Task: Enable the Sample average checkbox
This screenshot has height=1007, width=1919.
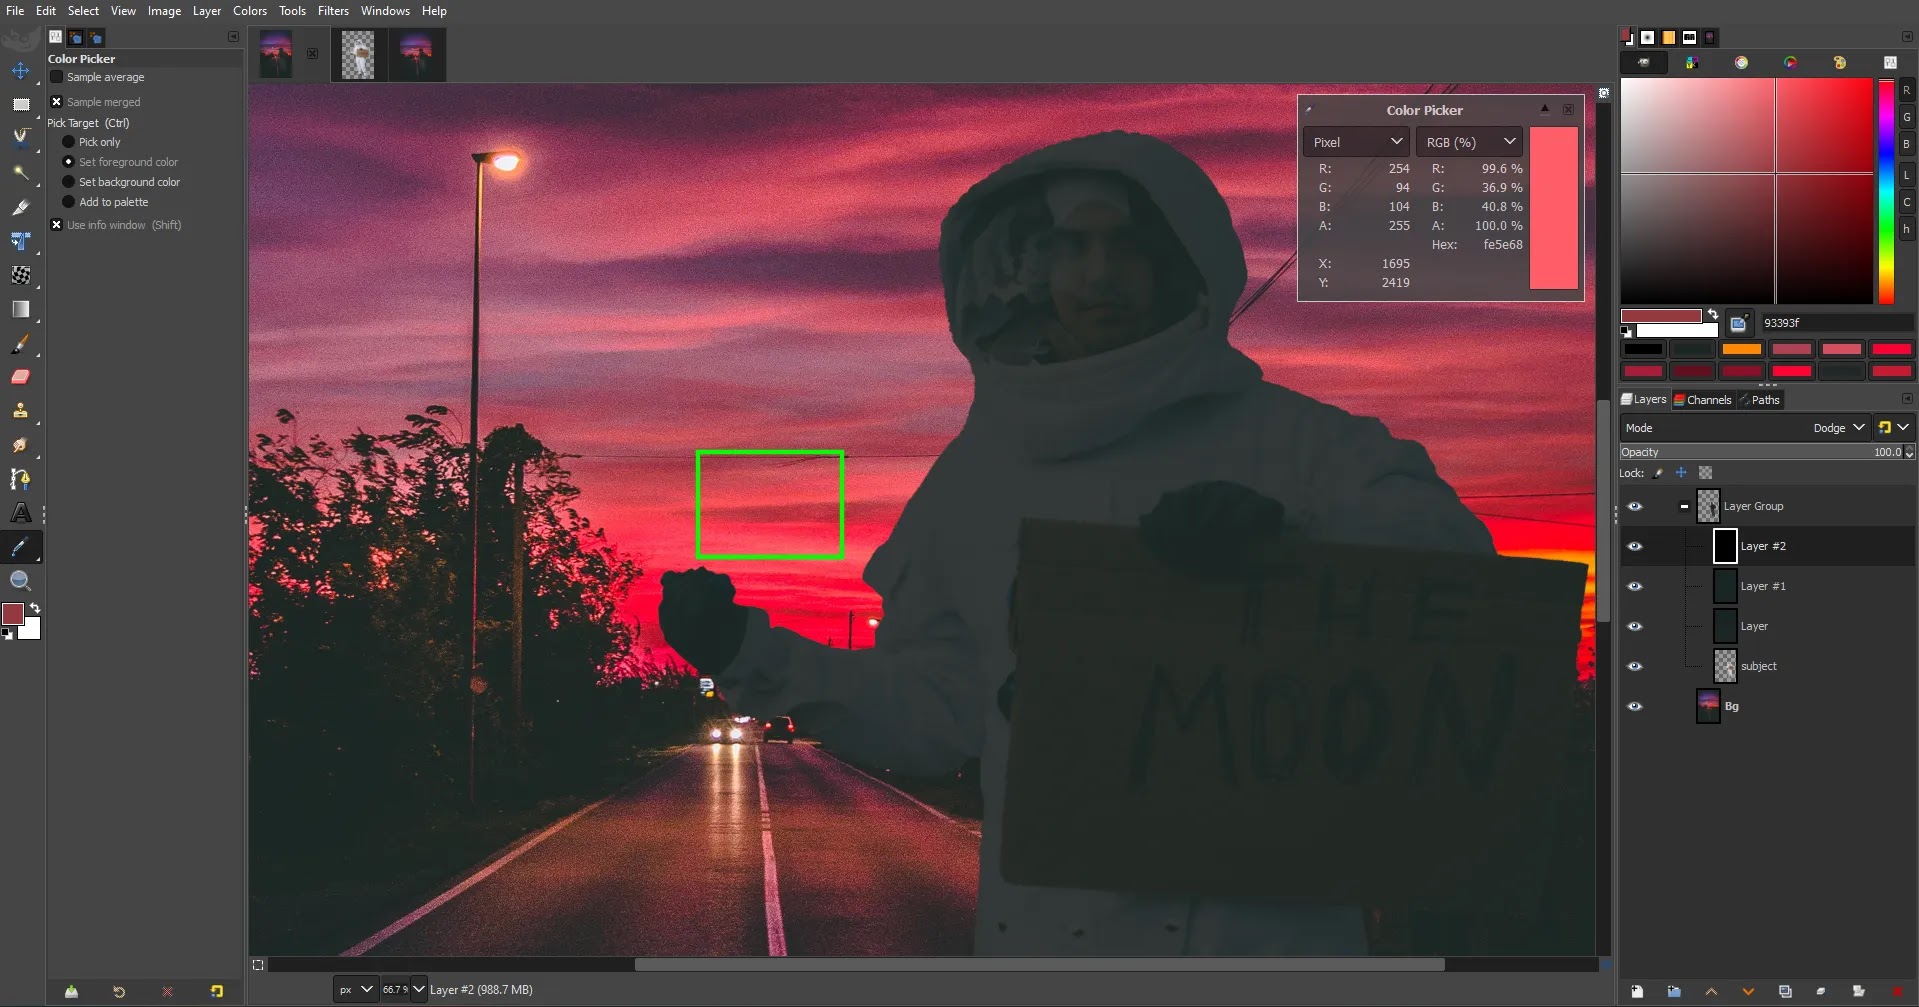Action: (57, 77)
